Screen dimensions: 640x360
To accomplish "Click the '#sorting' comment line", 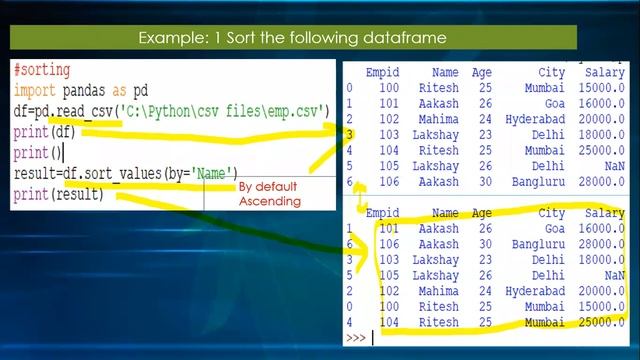I will (x=42, y=70).
